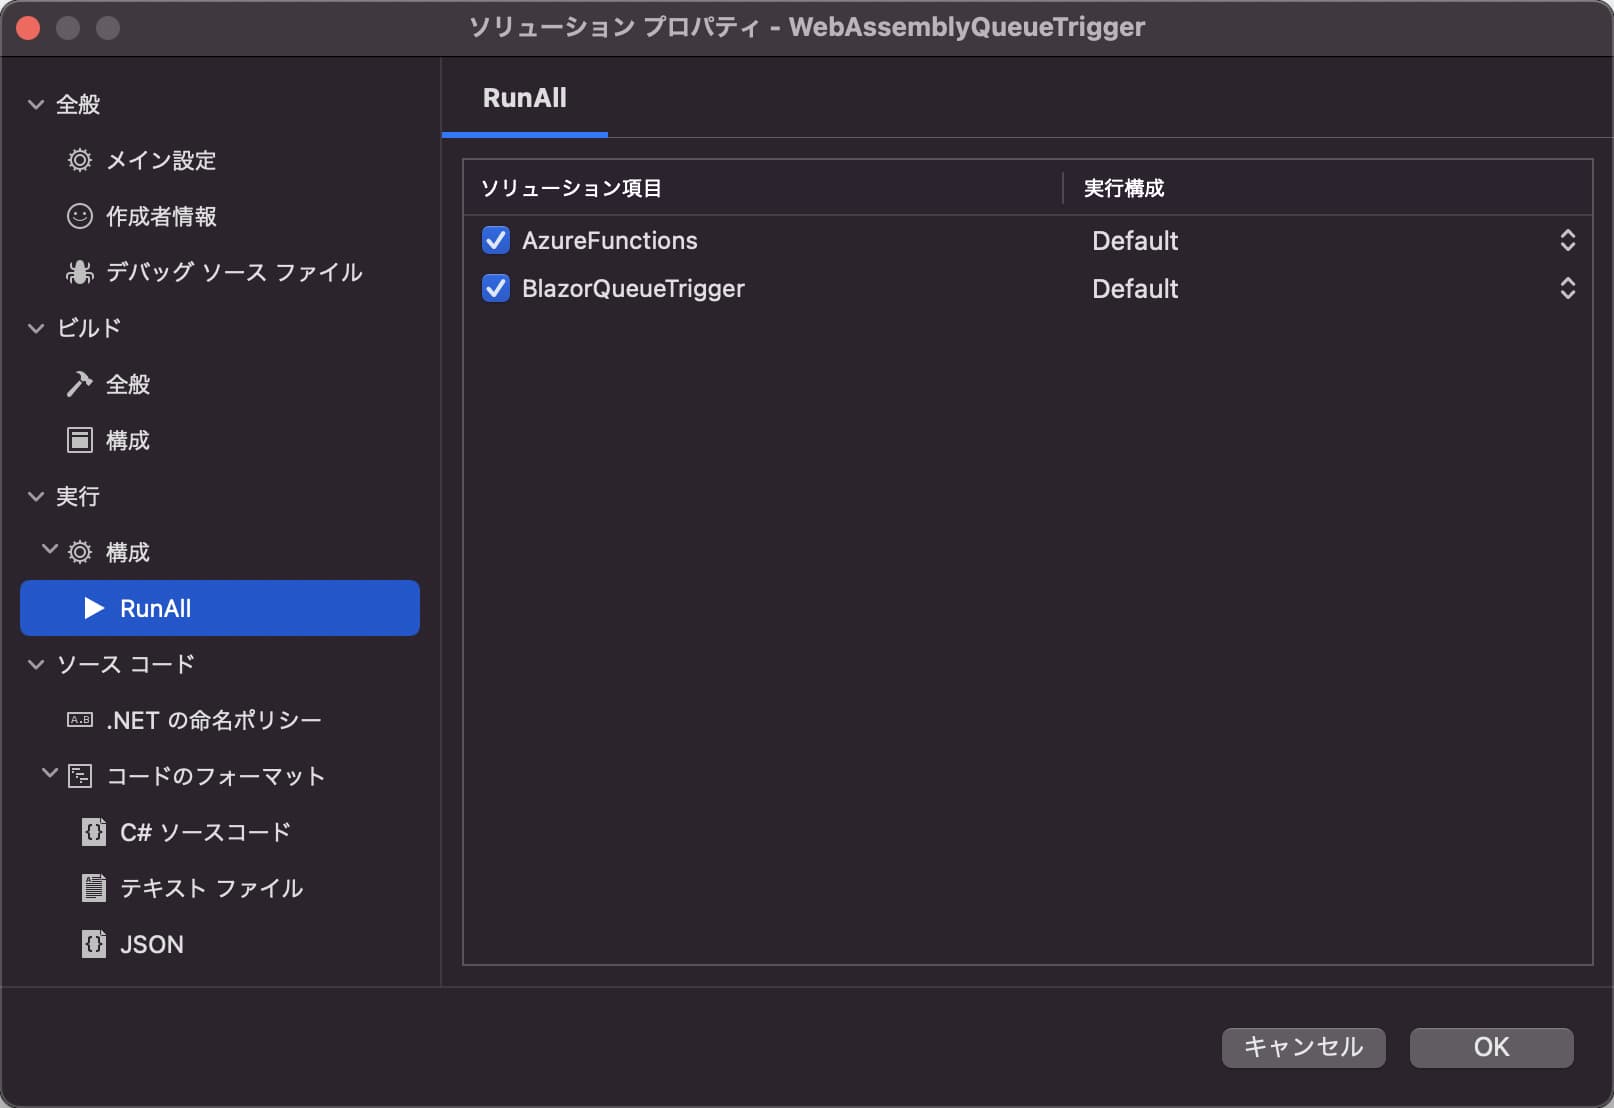
Task: Select the AzureFunctions row name
Action: pyautogui.click(x=610, y=240)
